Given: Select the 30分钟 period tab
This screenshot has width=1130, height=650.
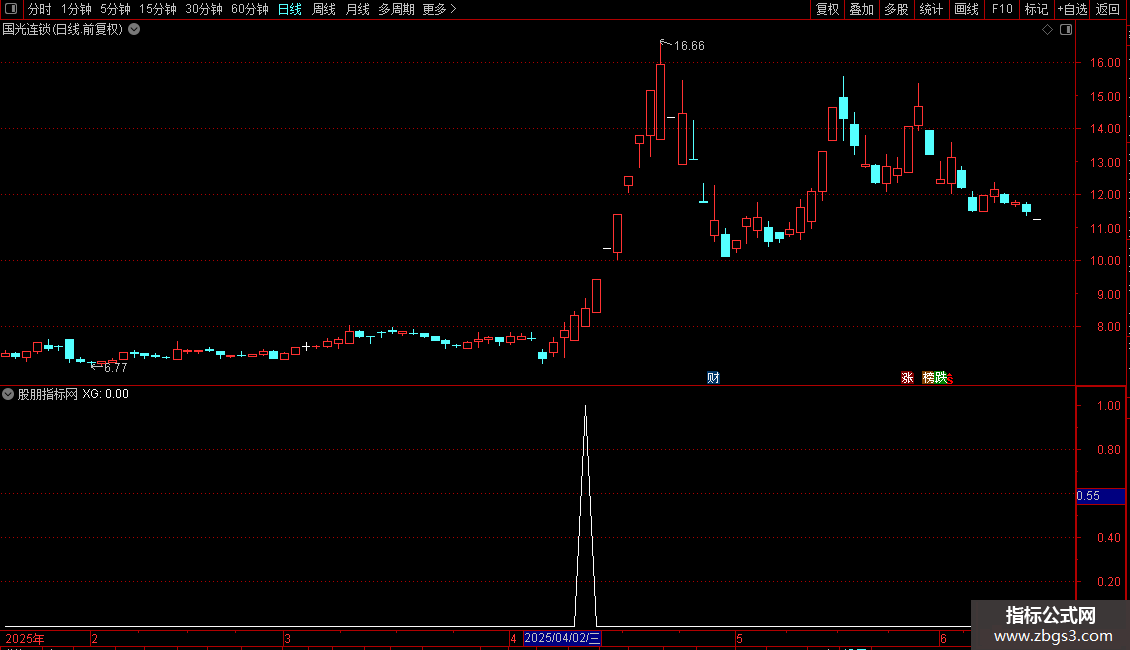Looking at the screenshot, I should pos(204,9).
